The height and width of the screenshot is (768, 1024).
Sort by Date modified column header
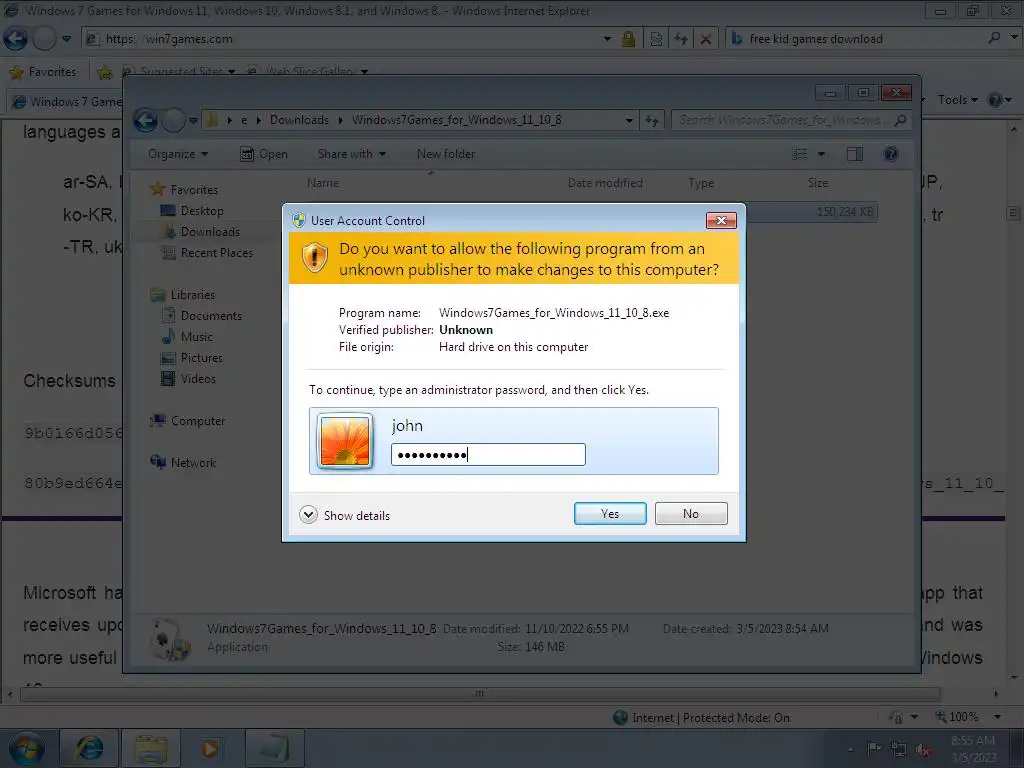[605, 183]
